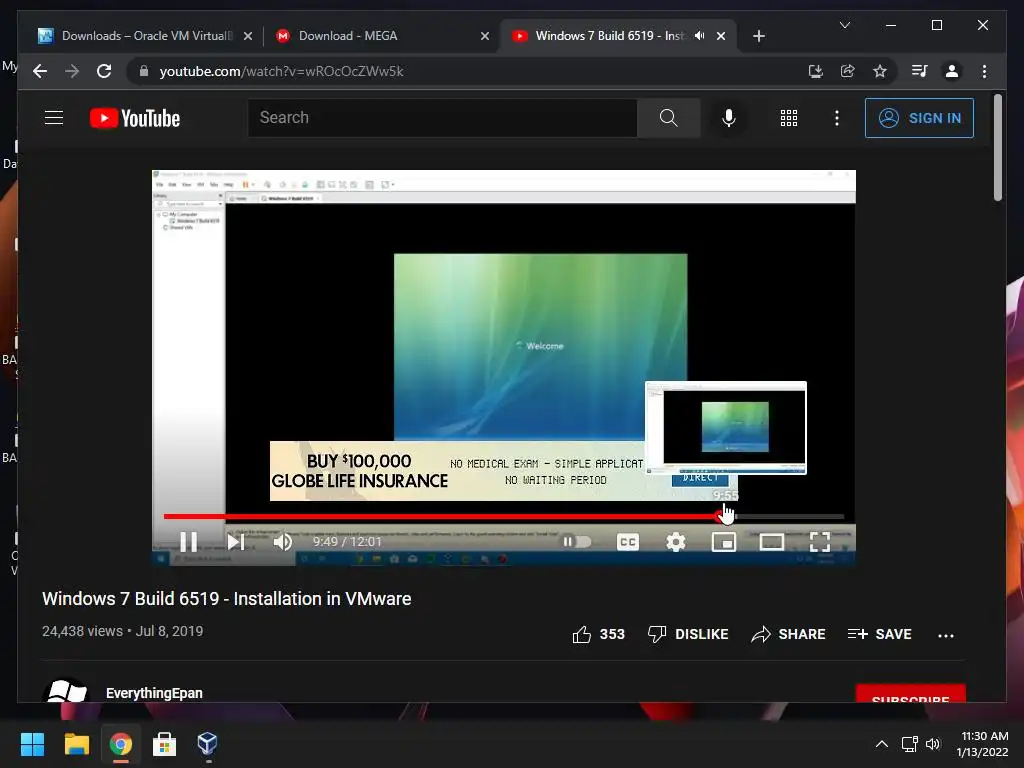Click the Globe Life Insurance ad banner
Screen dimensions: 1024x768
point(457,471)
